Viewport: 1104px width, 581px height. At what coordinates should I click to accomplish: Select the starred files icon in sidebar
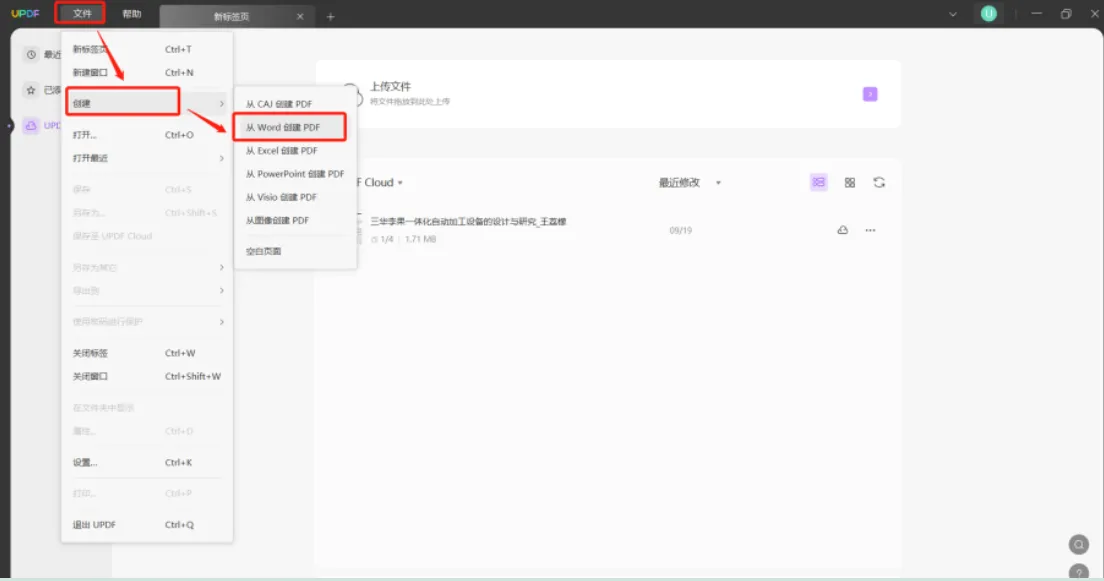pos(31,90)
